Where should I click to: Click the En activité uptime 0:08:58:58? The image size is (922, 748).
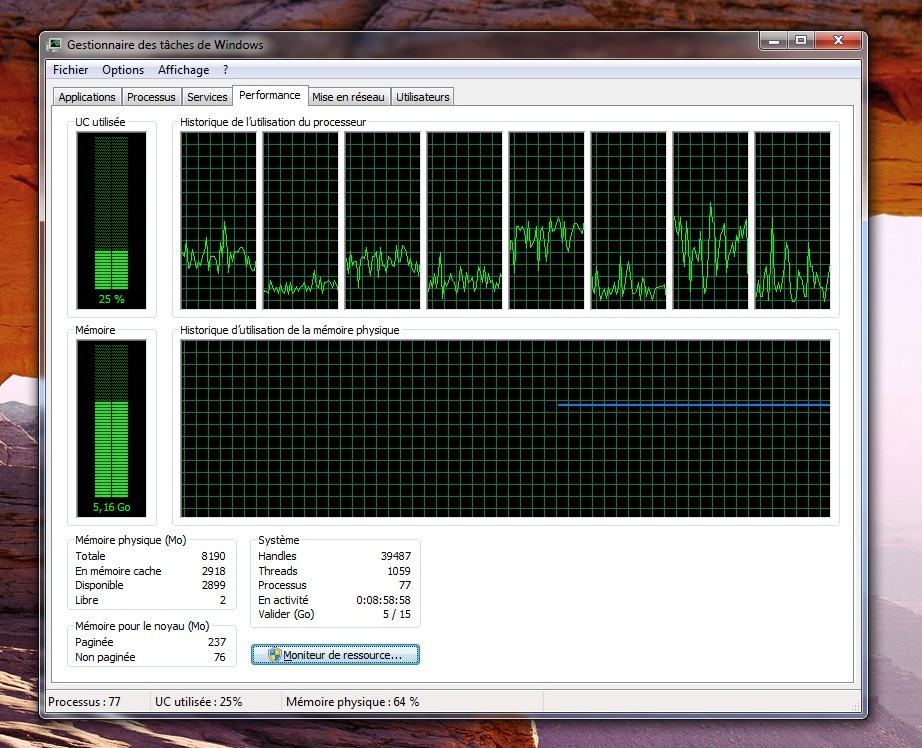point(383,600)
